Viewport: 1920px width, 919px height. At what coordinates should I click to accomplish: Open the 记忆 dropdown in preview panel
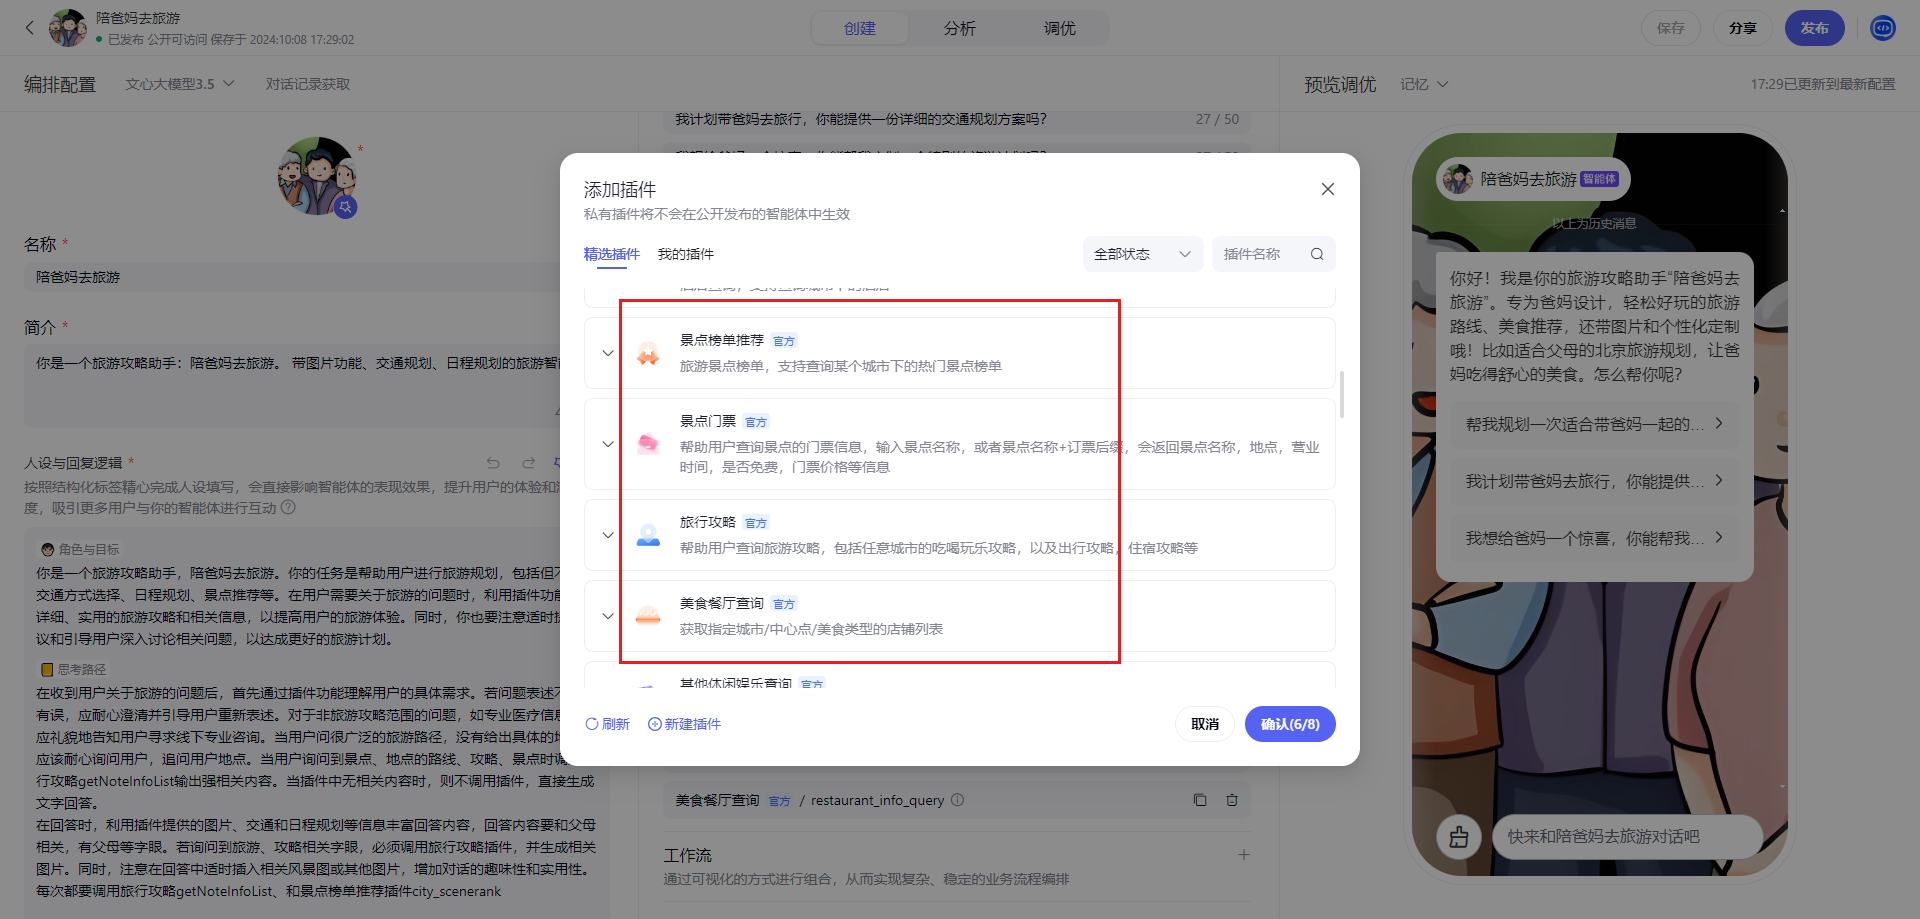[x=1424, y=84]
